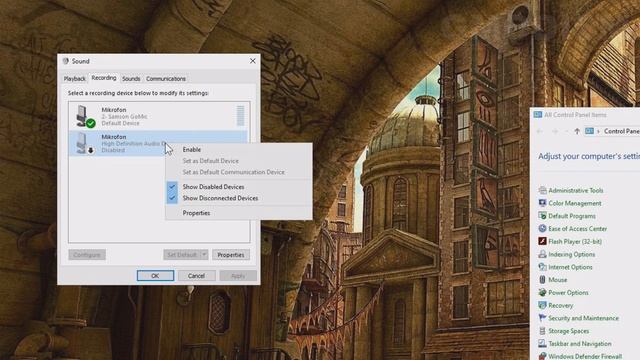640x360 pixels.
Task: Open the Windows Defender Firewall link
Action: point(585,356)
